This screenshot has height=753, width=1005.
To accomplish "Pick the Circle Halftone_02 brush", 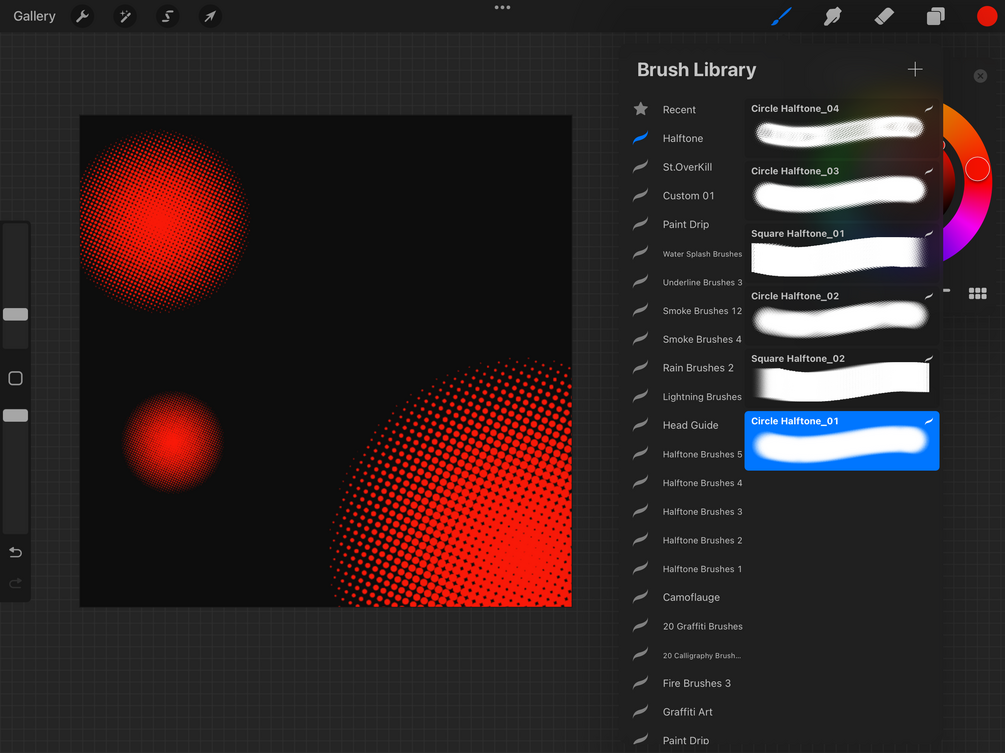I will [x=842, y=315].
